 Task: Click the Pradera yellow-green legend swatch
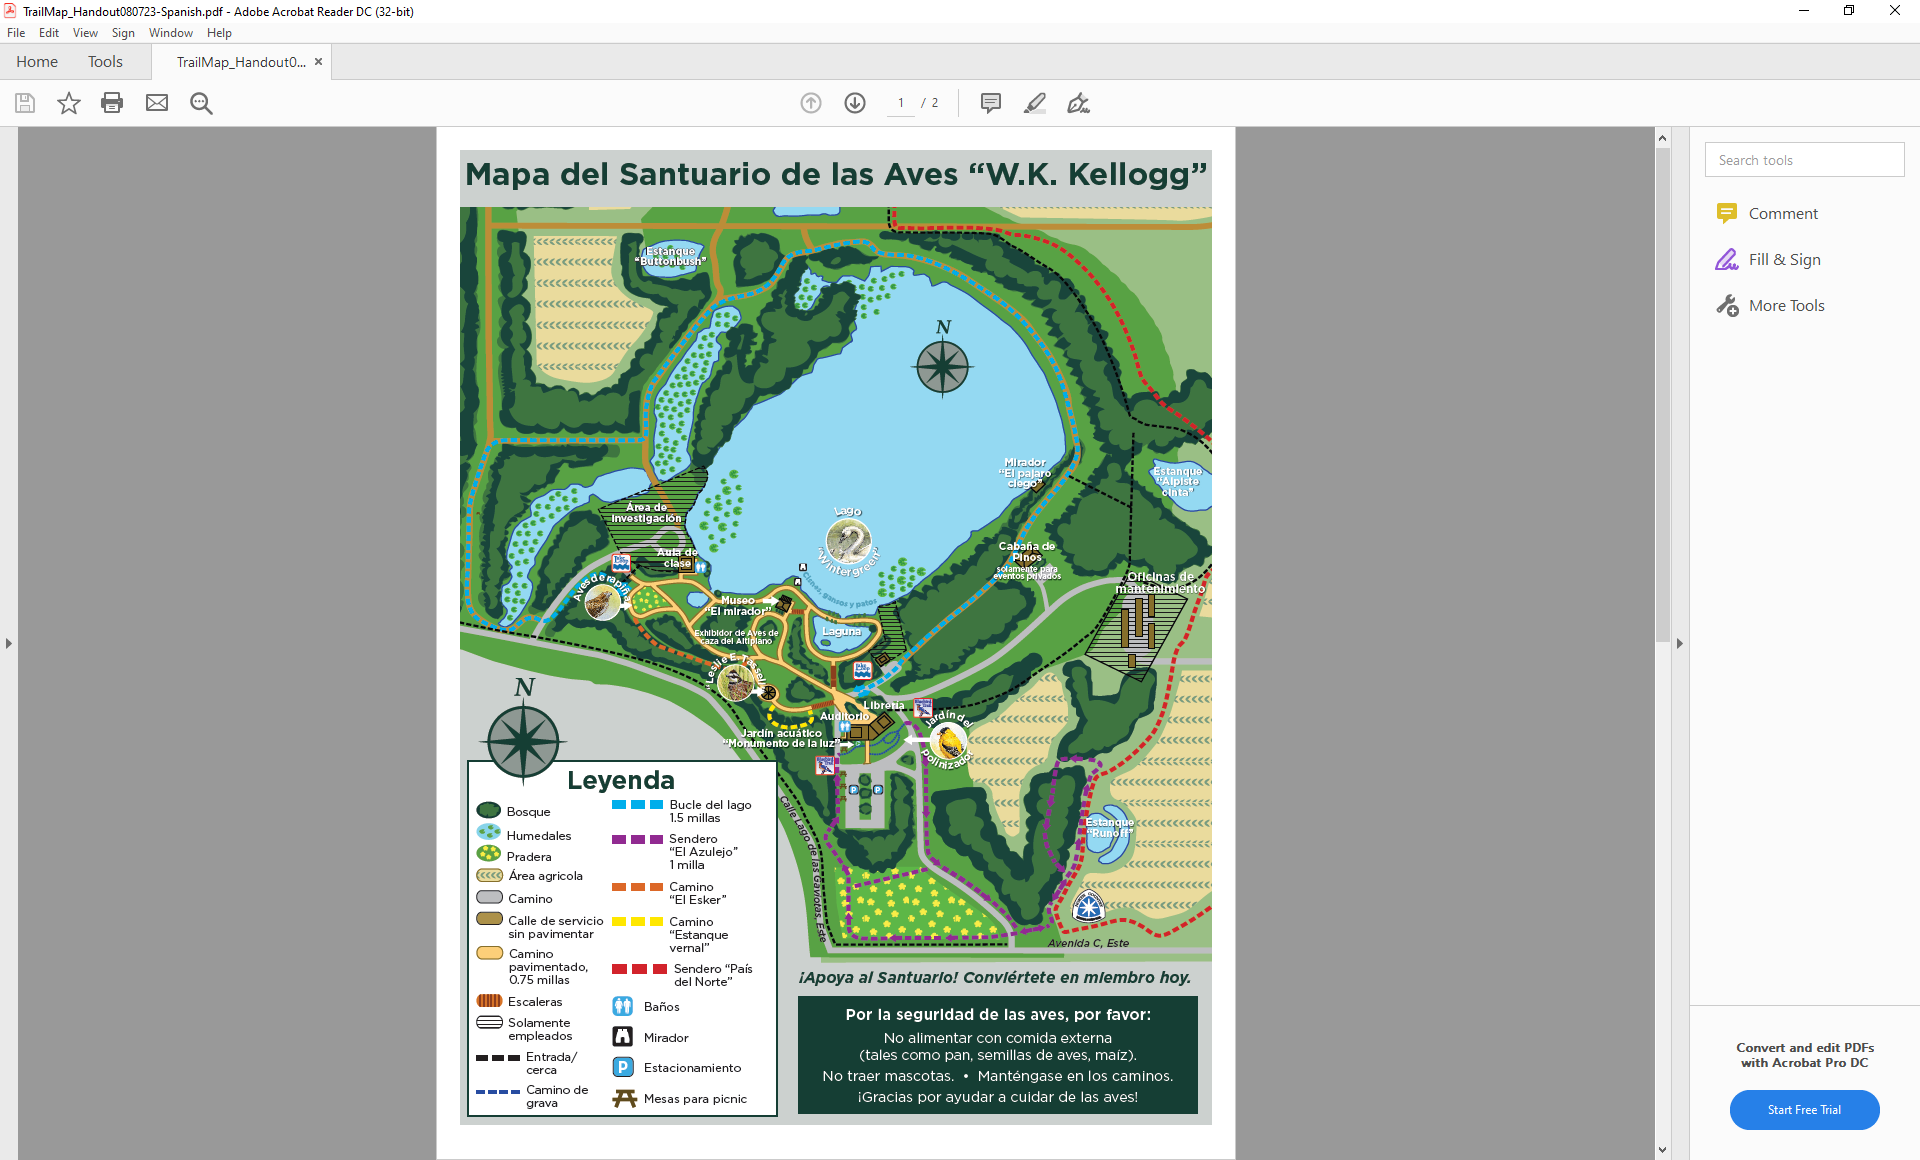pos(489,853)
